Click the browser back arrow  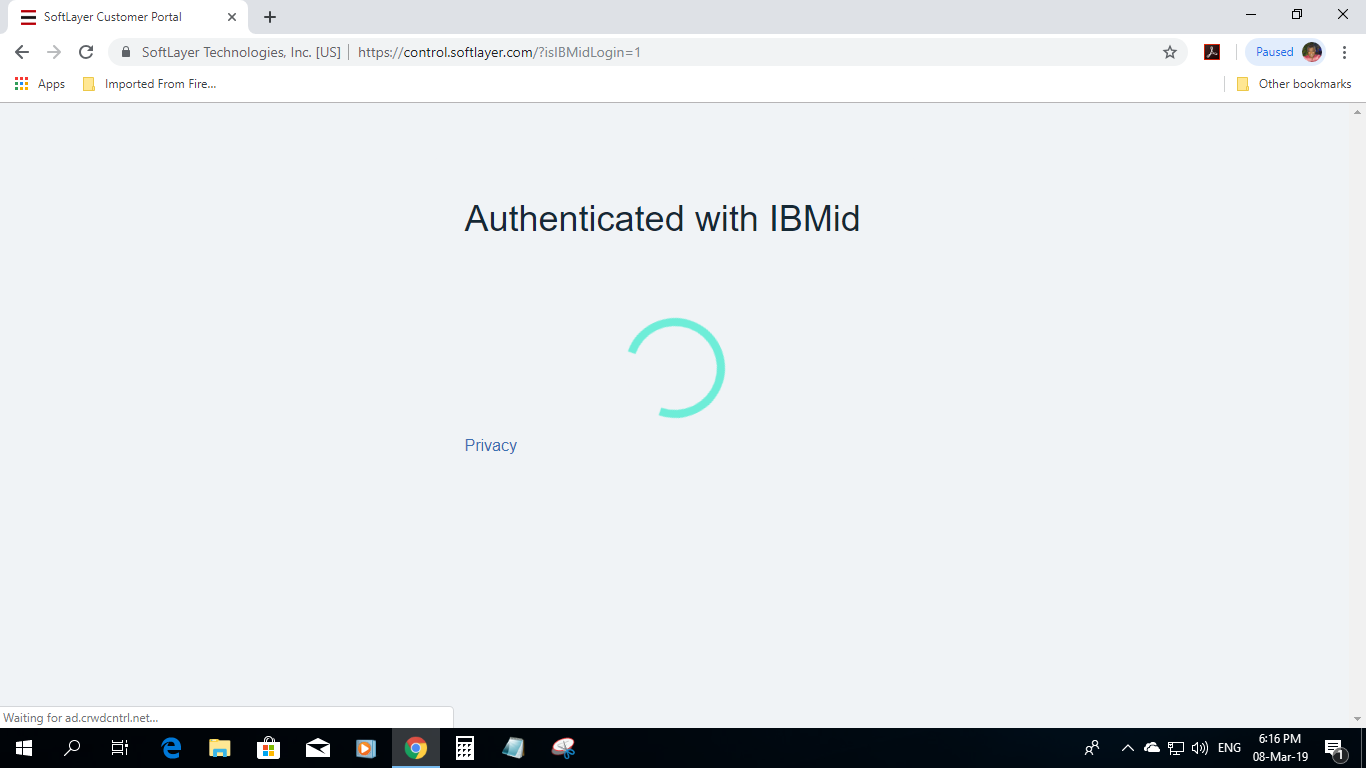pyautogui.click(x=22, y=52)
